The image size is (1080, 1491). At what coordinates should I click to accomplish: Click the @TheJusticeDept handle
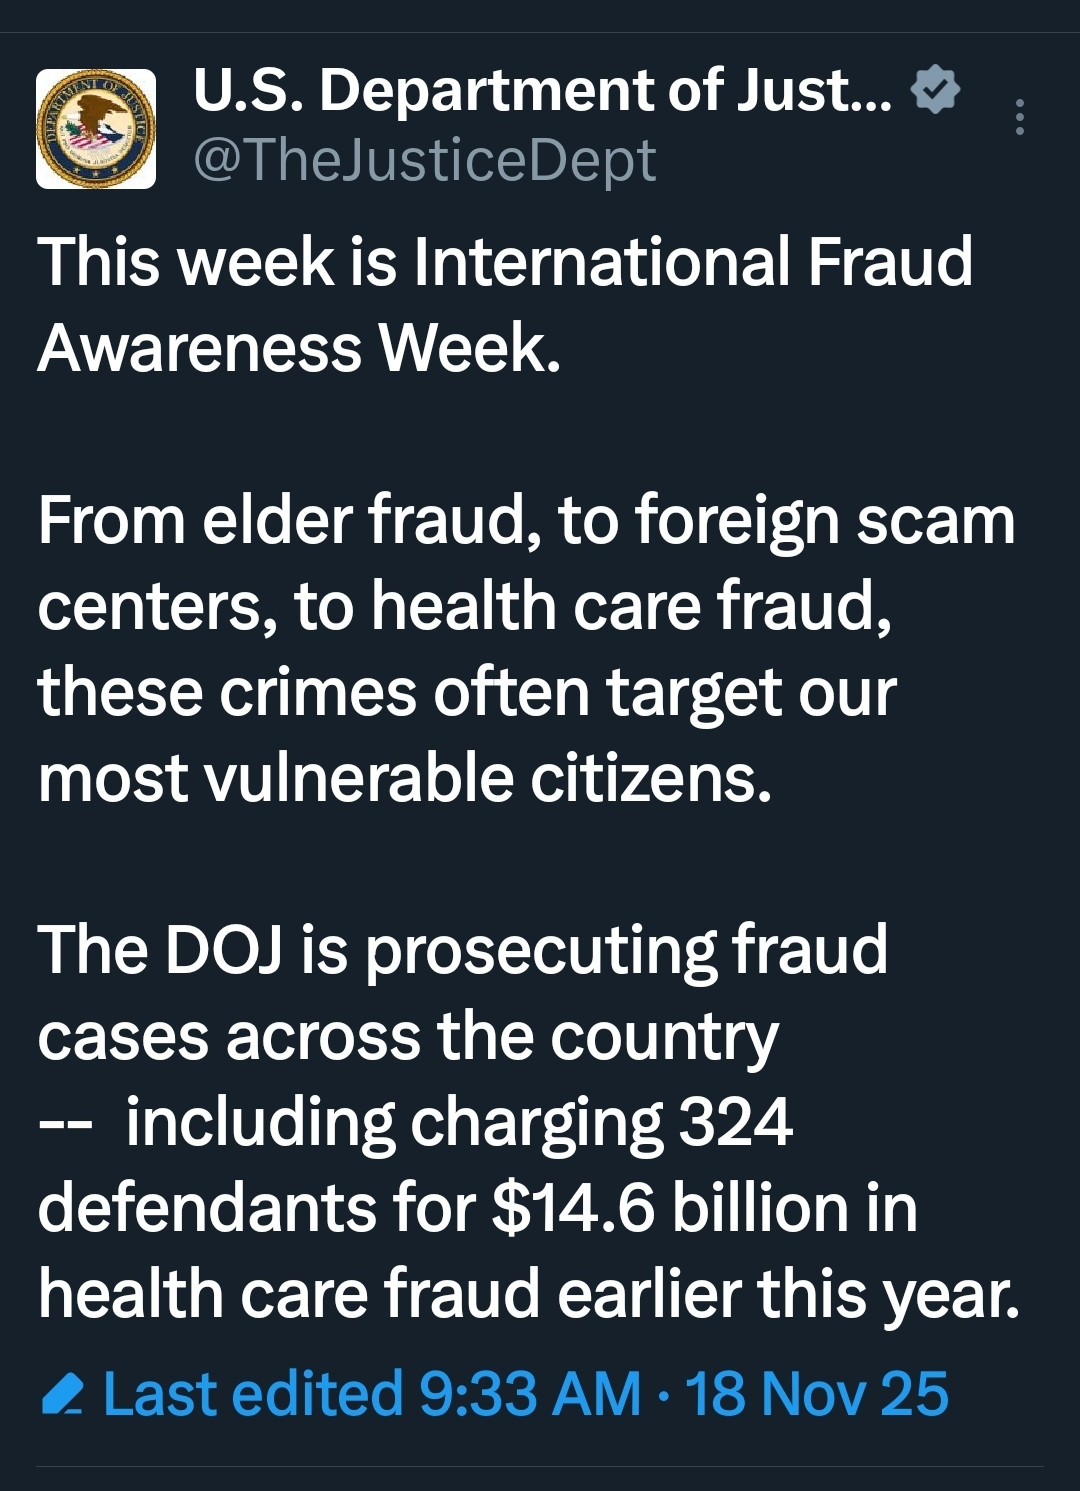tap(424, 160)
